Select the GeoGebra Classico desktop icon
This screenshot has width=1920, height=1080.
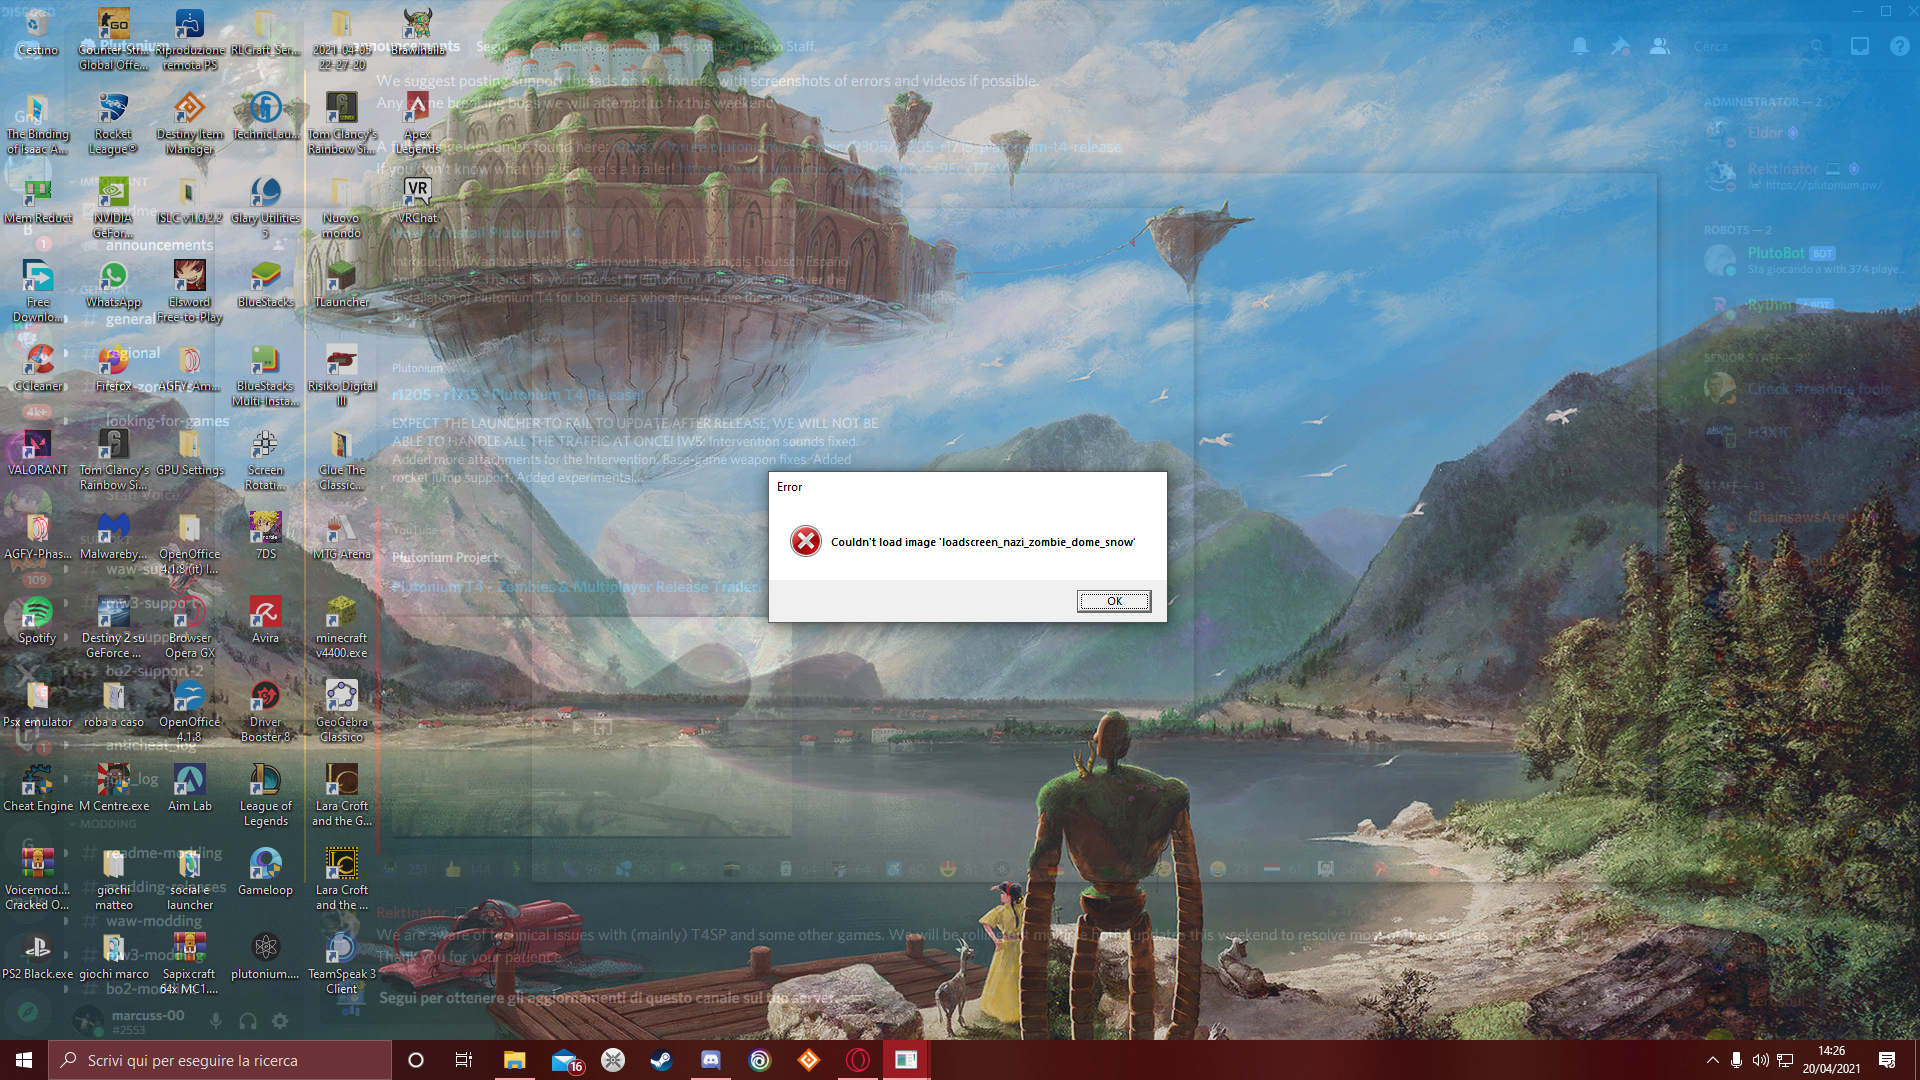click(341, 712)
